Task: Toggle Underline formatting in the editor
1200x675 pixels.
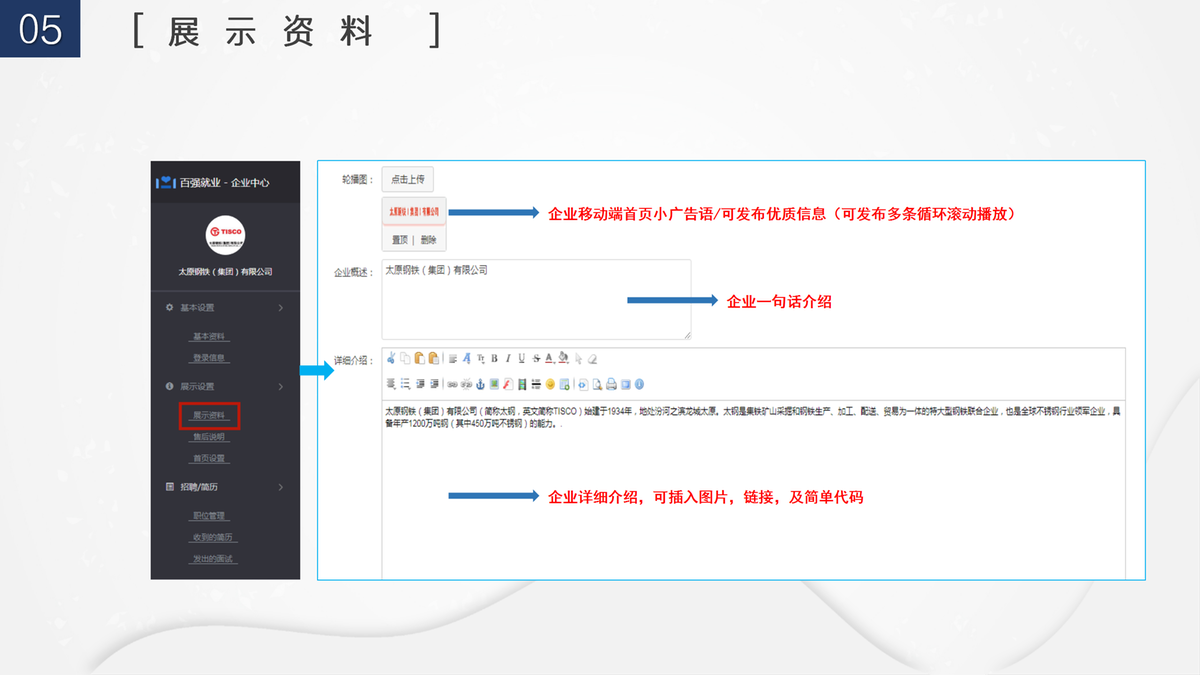Action: tap(521, 358)
